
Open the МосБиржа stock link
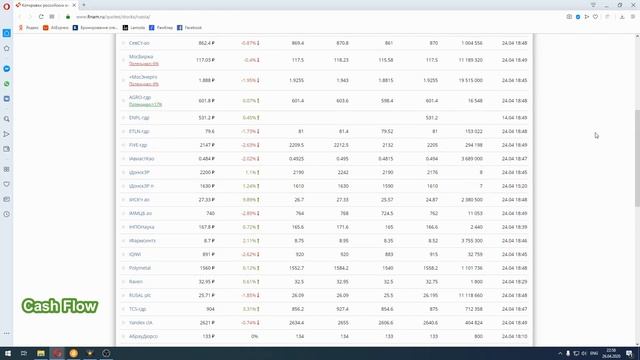[141, 57]
